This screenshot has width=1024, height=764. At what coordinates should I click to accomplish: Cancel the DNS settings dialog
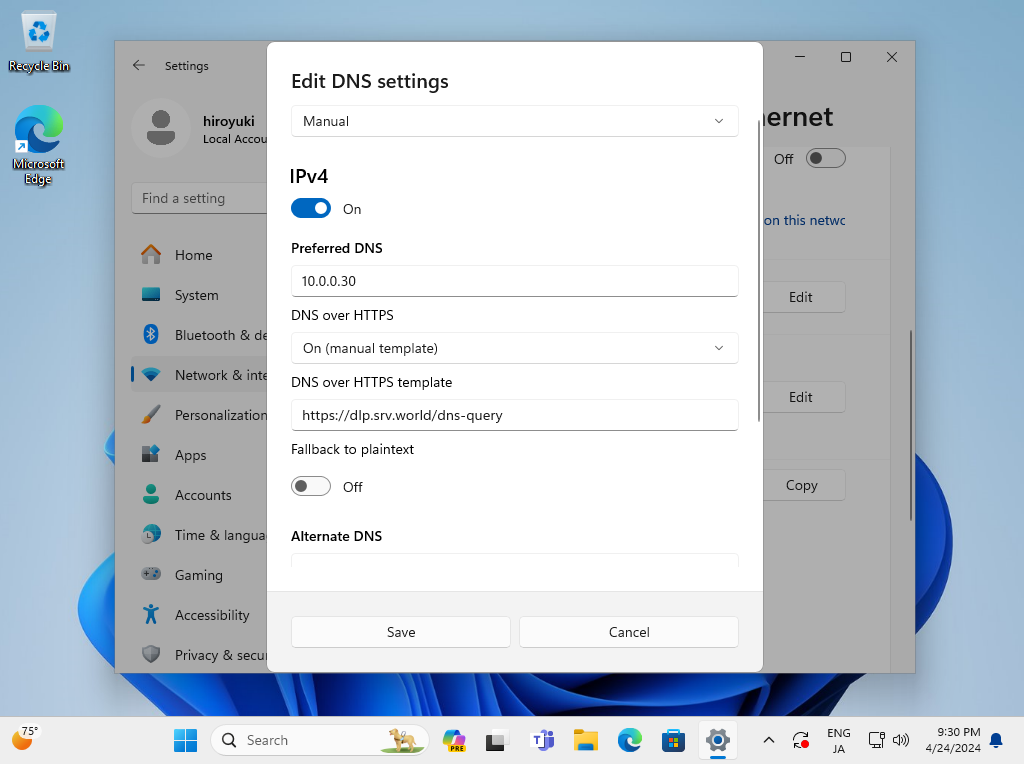628,632
